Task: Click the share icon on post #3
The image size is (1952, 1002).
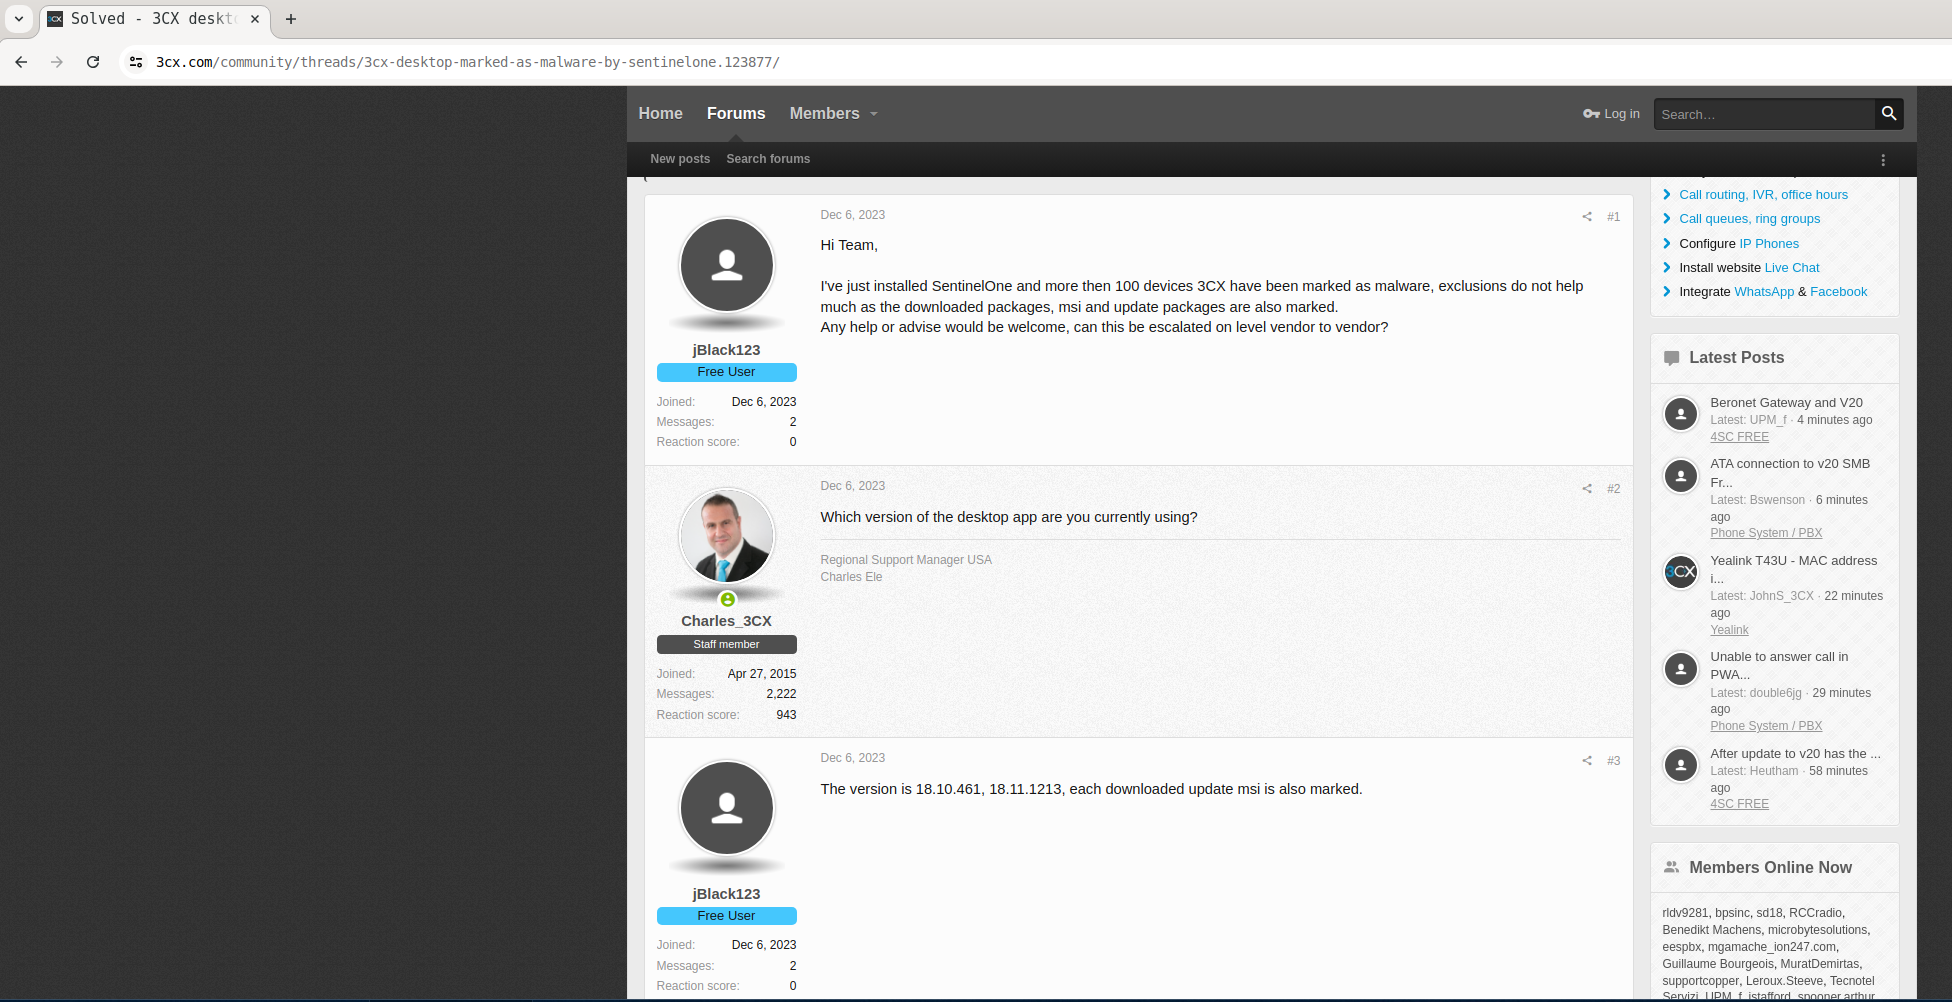Action: [x=1587, y=761]
